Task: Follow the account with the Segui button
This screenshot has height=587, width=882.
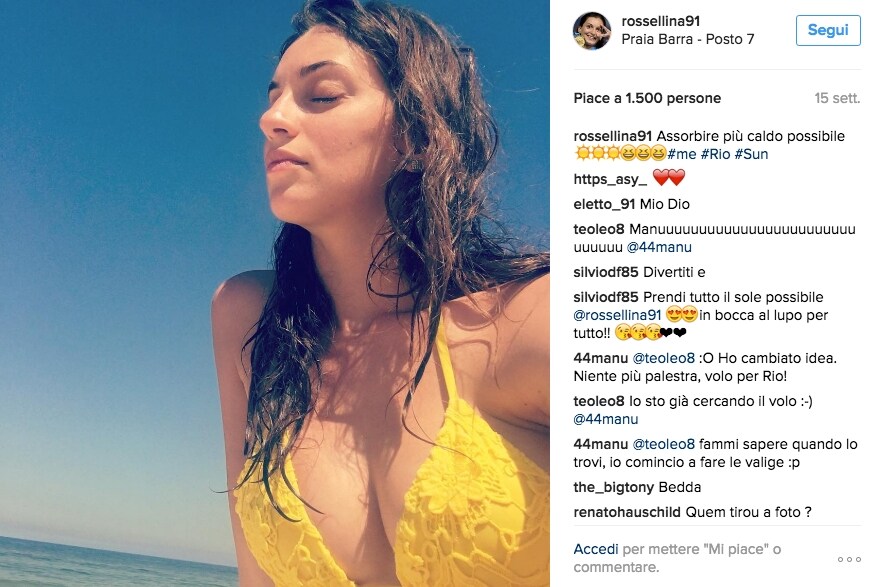Action: [x=828, y=30]
